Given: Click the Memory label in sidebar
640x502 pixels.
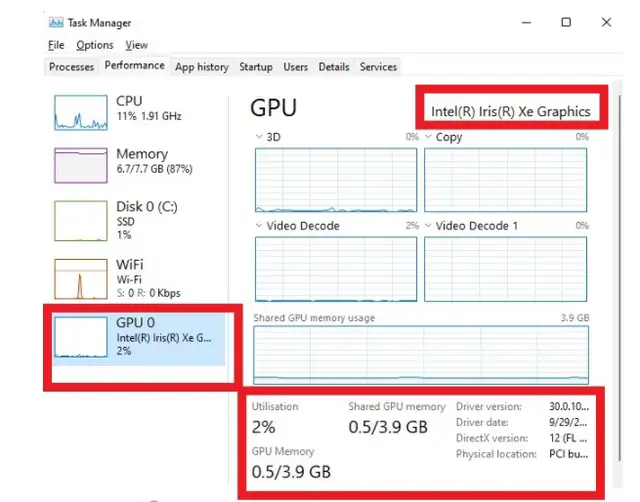Looking at the screenshot, I should (142, 154).
